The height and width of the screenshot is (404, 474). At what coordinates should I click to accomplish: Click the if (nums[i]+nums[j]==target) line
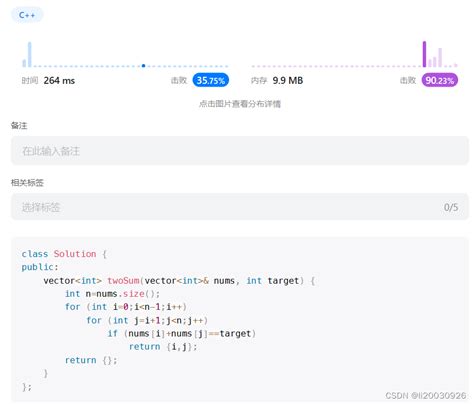[182, 334]
